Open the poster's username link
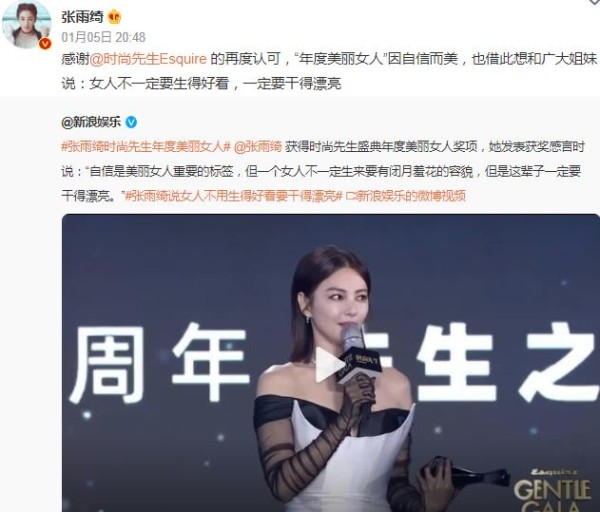The width and height of the screenshot is (600, 512). click(82, 17)
